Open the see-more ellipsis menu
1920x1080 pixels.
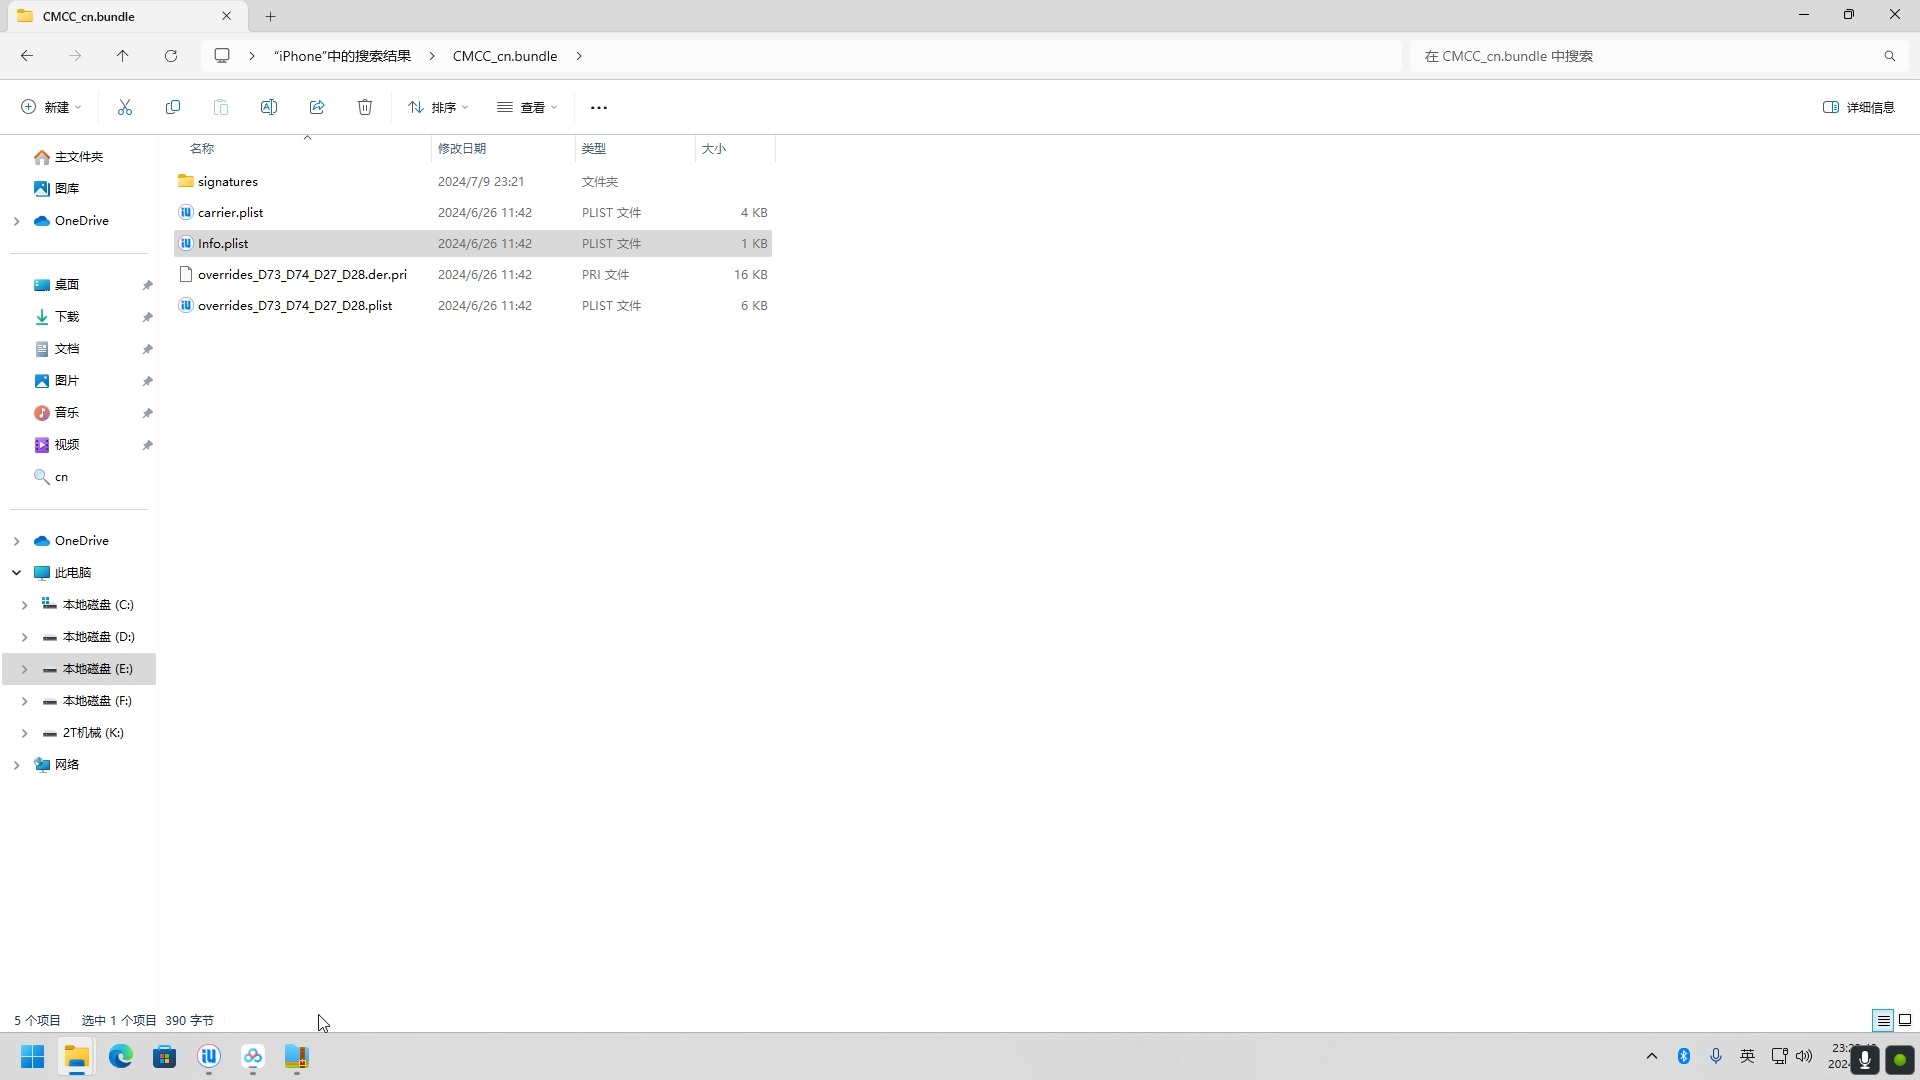[599, 107]
